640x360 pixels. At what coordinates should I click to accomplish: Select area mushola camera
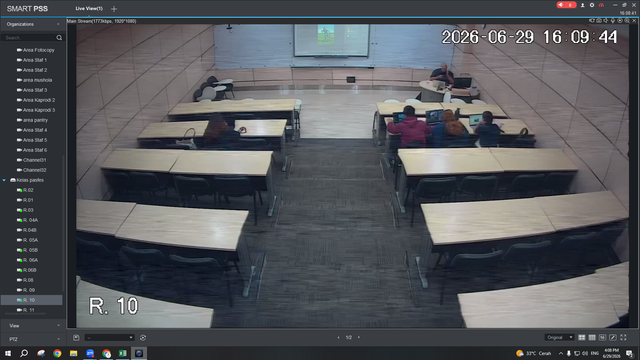pyautogui.click(x=34, y=80)
